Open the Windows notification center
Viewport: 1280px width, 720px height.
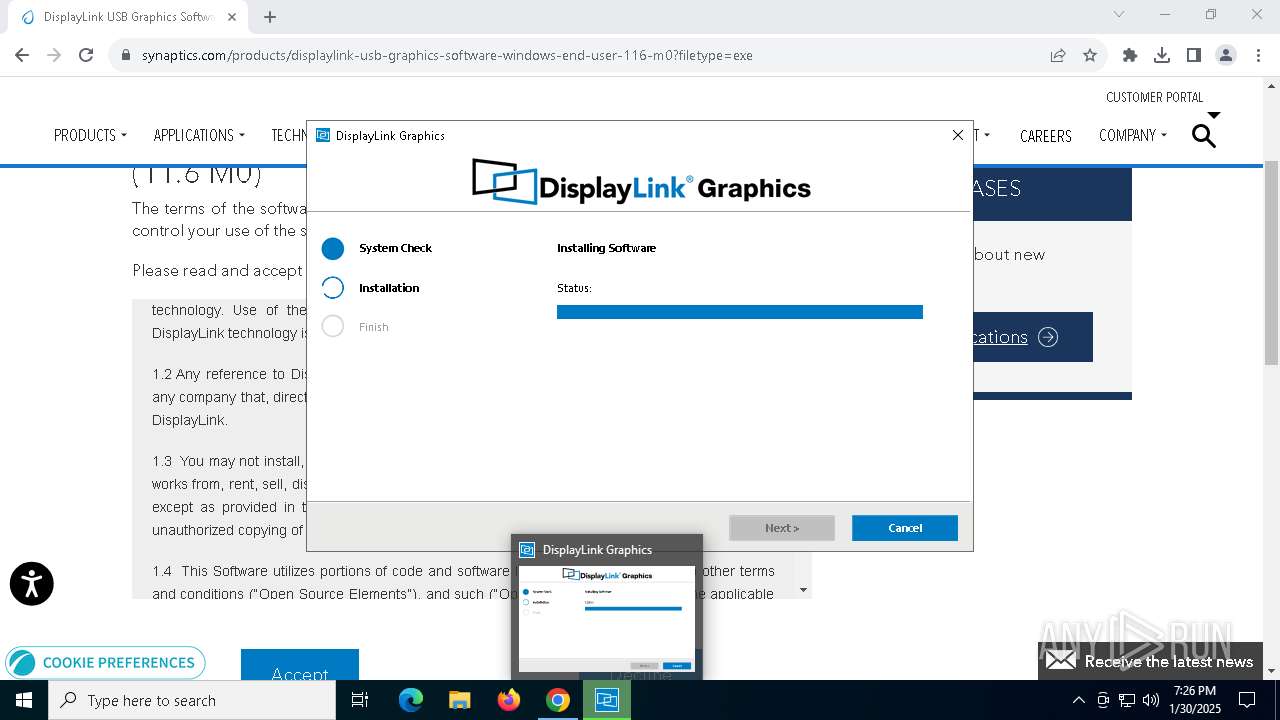coord(1247,700)
